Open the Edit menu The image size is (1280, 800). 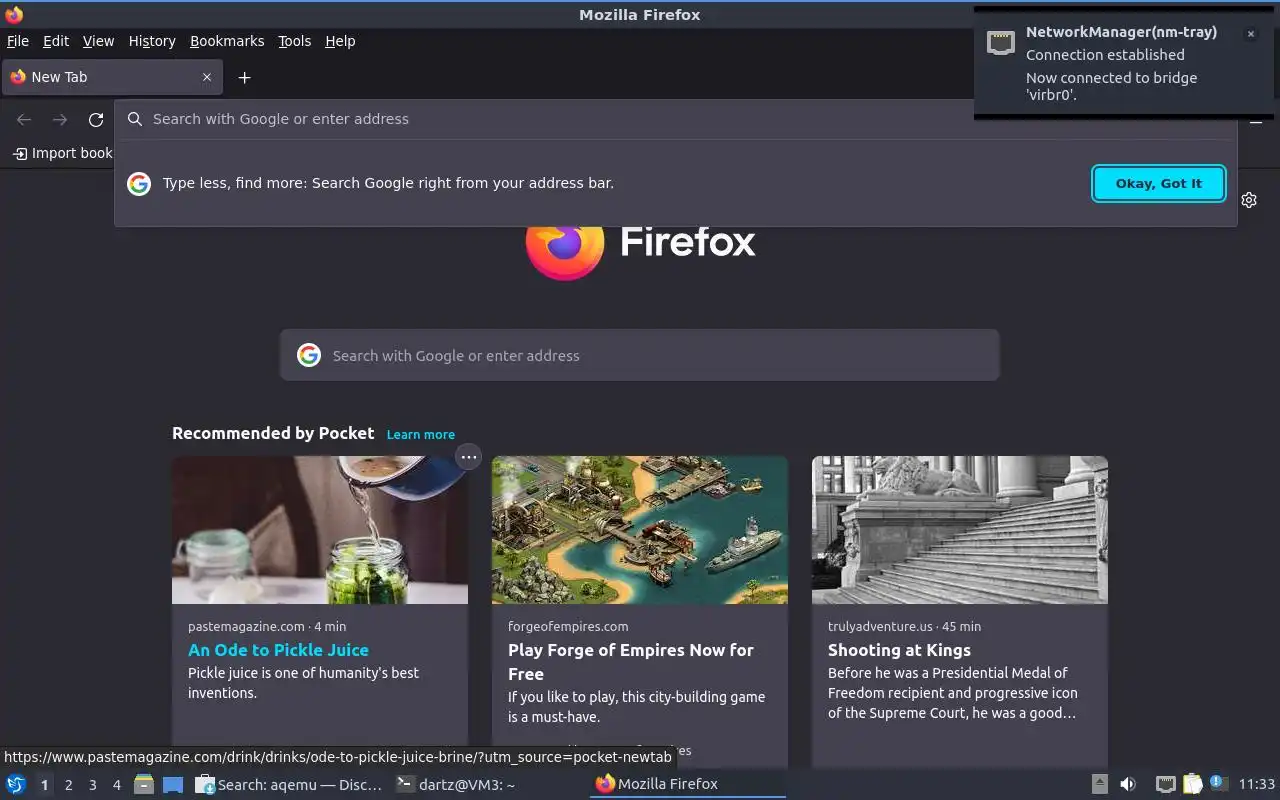pyautogui.click(x=56, y=41)
